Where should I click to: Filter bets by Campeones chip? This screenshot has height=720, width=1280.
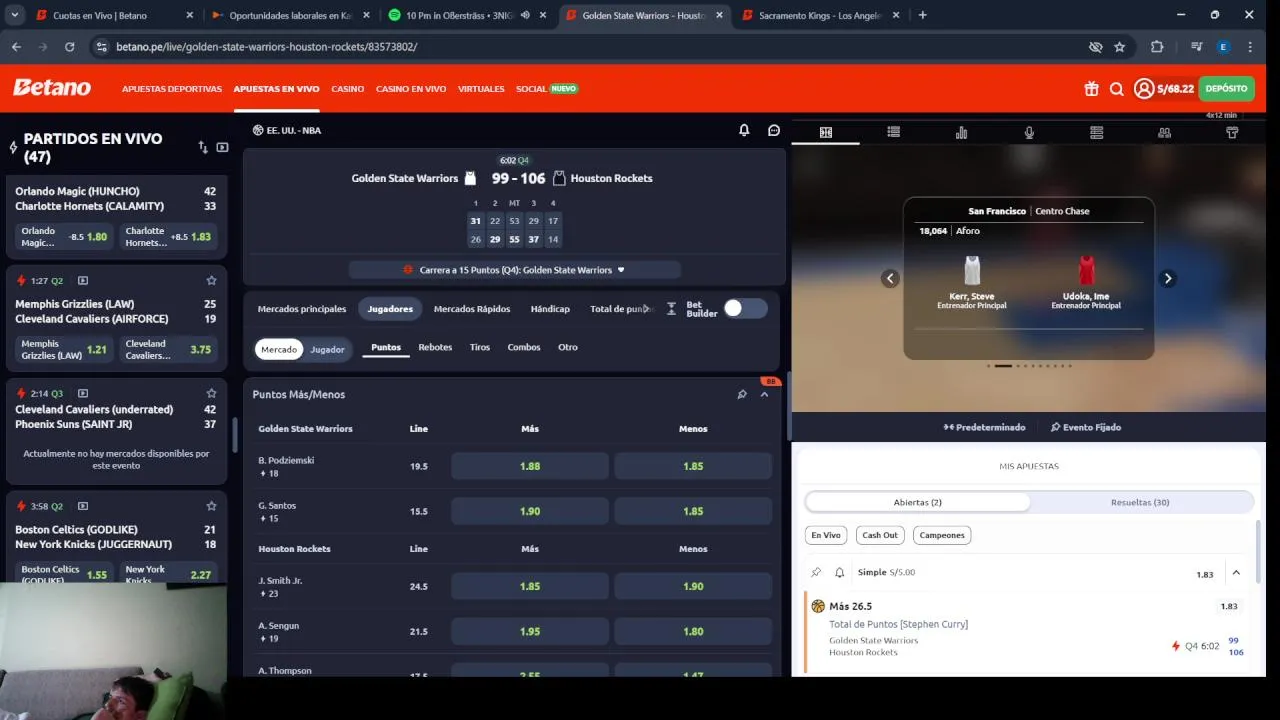942,535
